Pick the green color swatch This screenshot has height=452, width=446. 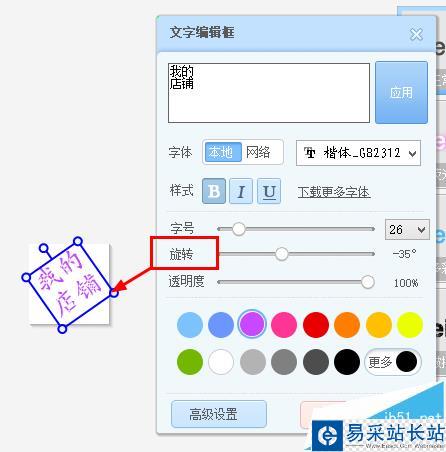click(190, 362)
